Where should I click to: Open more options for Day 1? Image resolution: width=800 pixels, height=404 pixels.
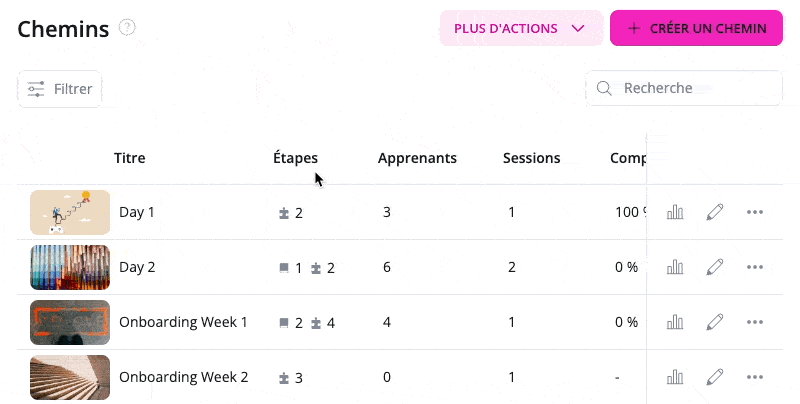(x=755, y=212)
